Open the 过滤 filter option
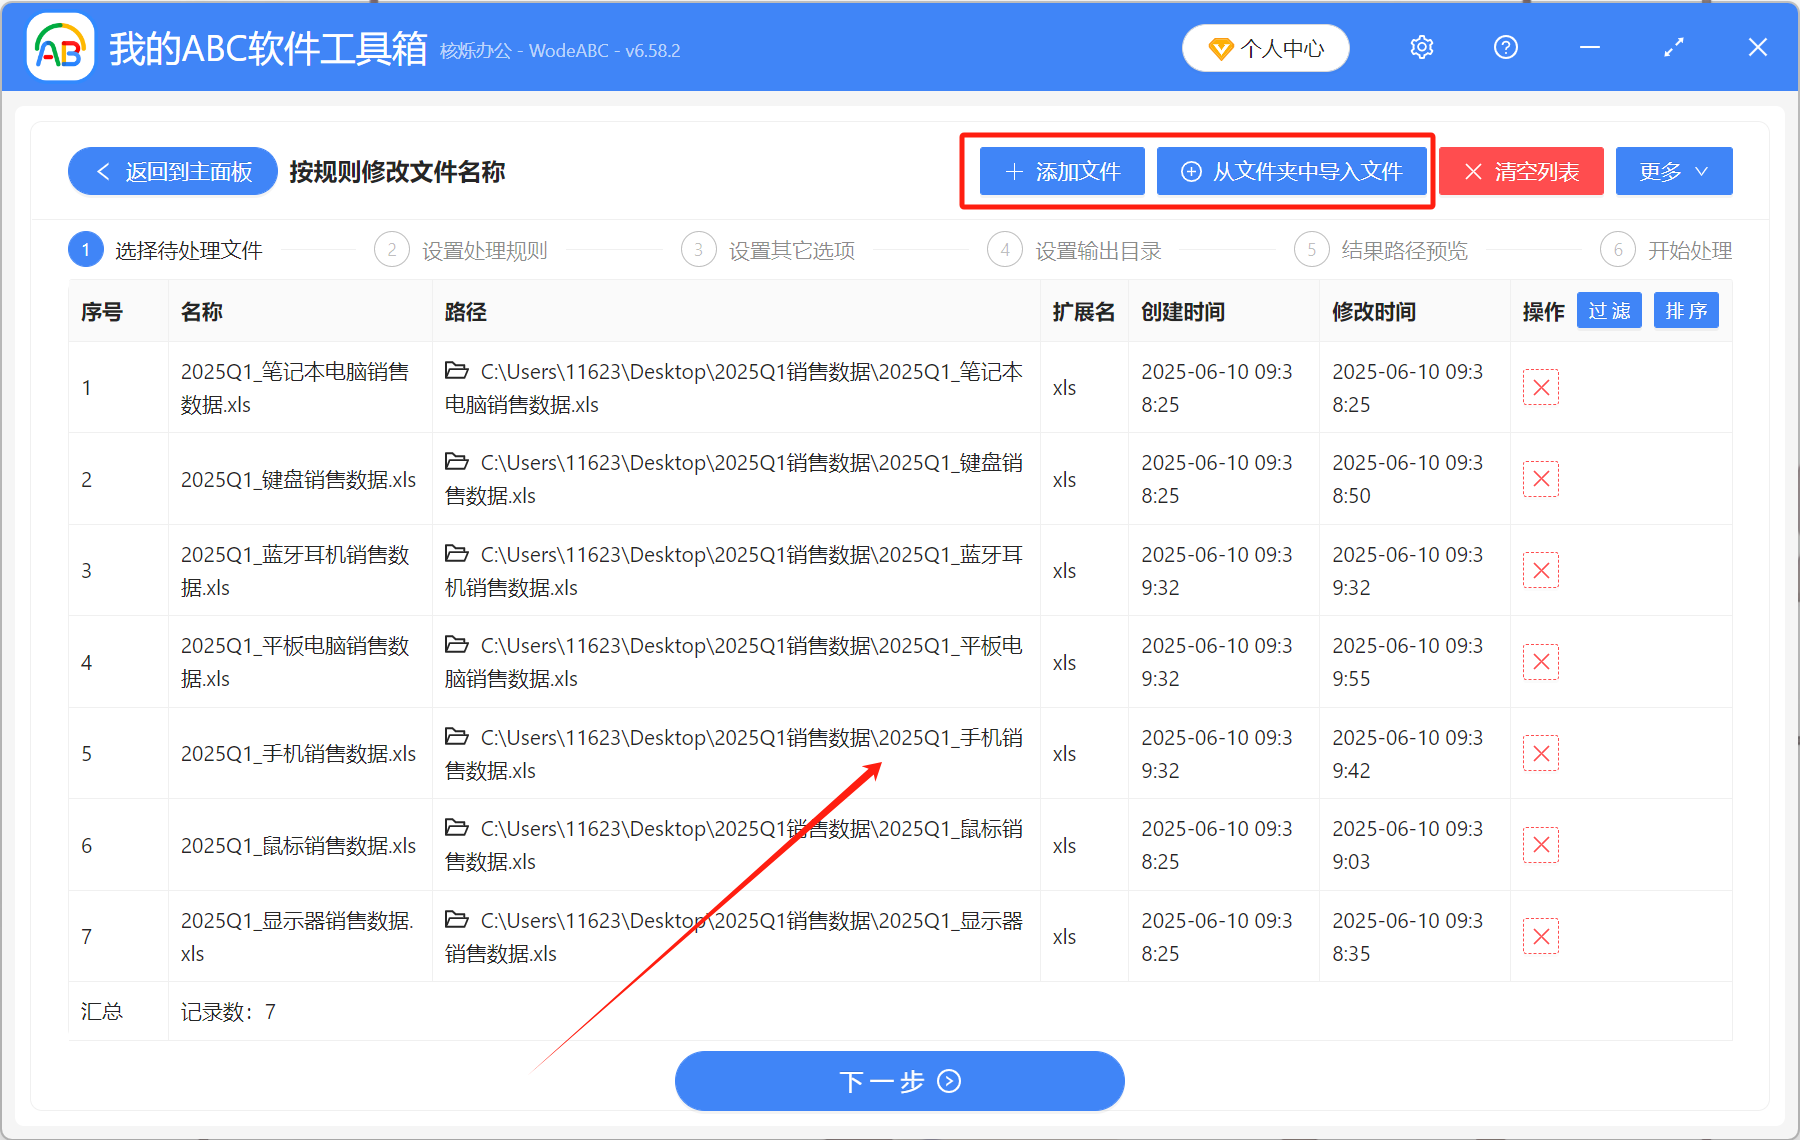 point(1608,310)
